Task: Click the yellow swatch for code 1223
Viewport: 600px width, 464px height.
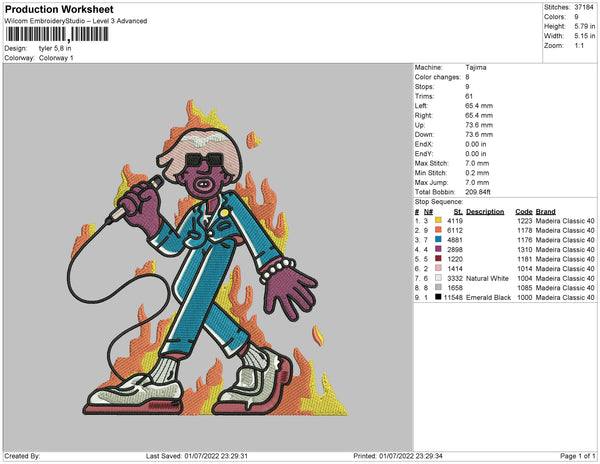Action: (439, 220)
